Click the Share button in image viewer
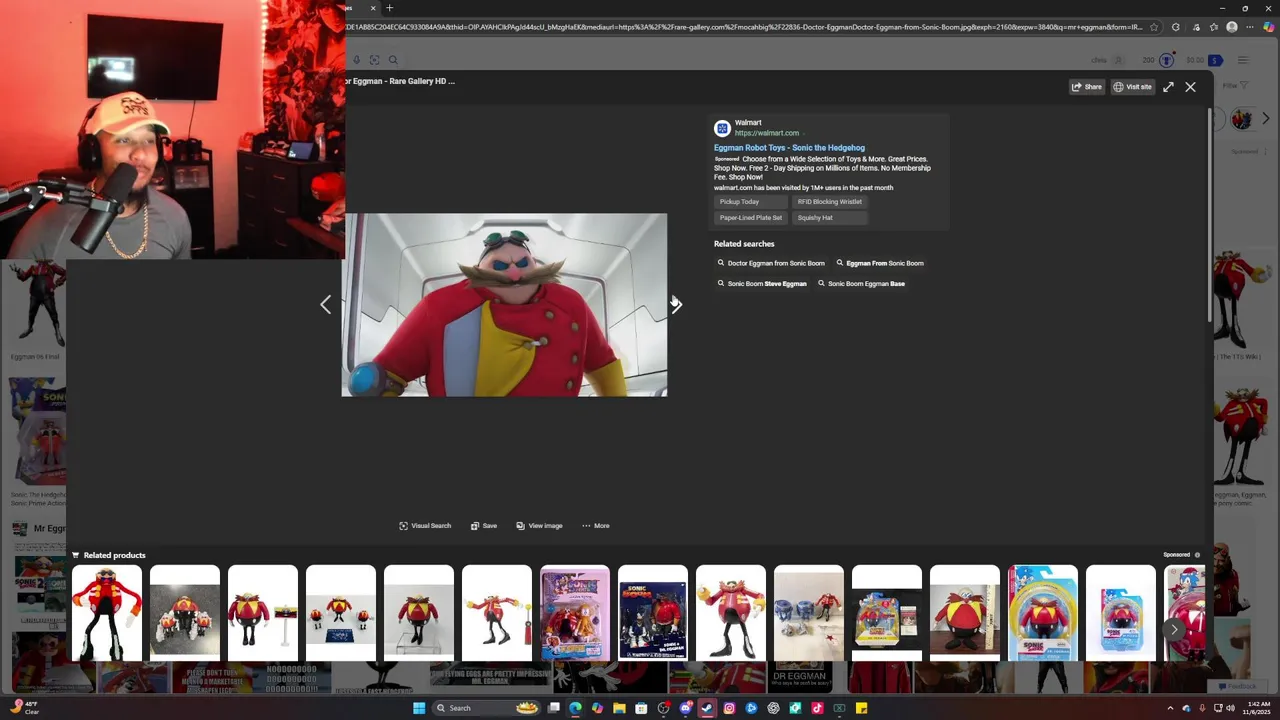The height and width of the screenshot is (720, 1280). [1086, 87]
